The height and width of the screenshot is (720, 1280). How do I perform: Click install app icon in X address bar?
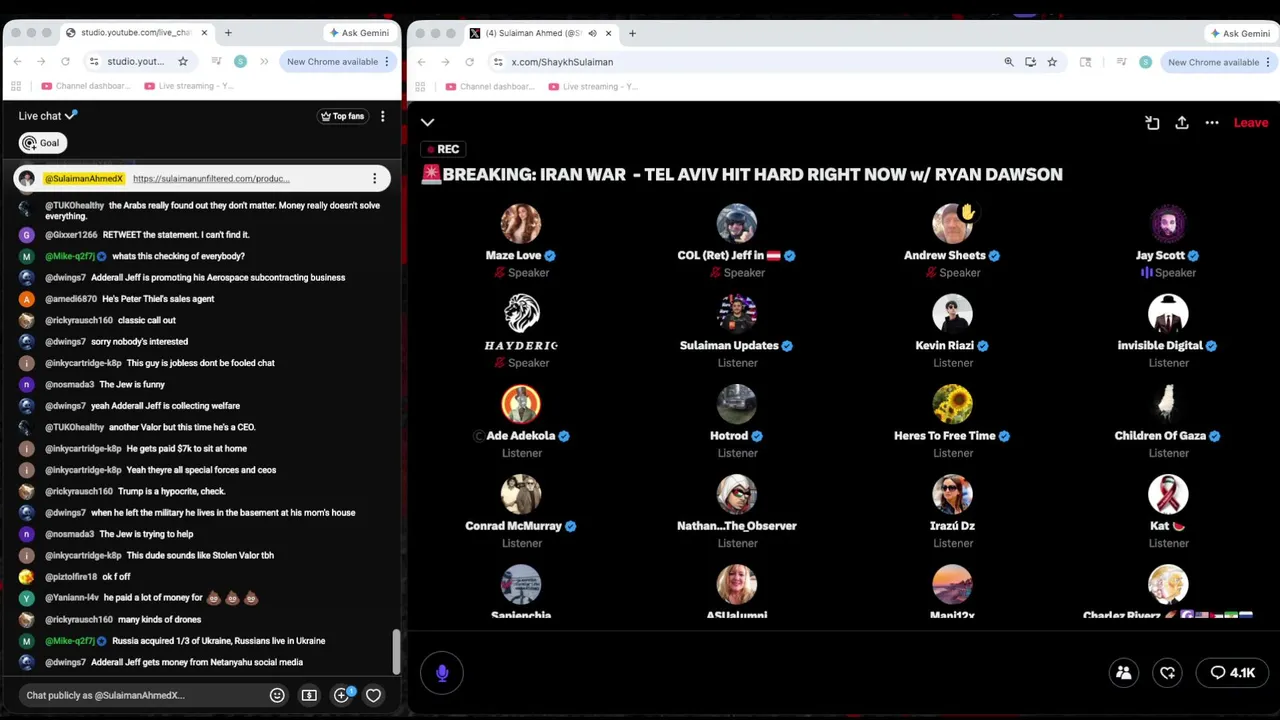1030,62
